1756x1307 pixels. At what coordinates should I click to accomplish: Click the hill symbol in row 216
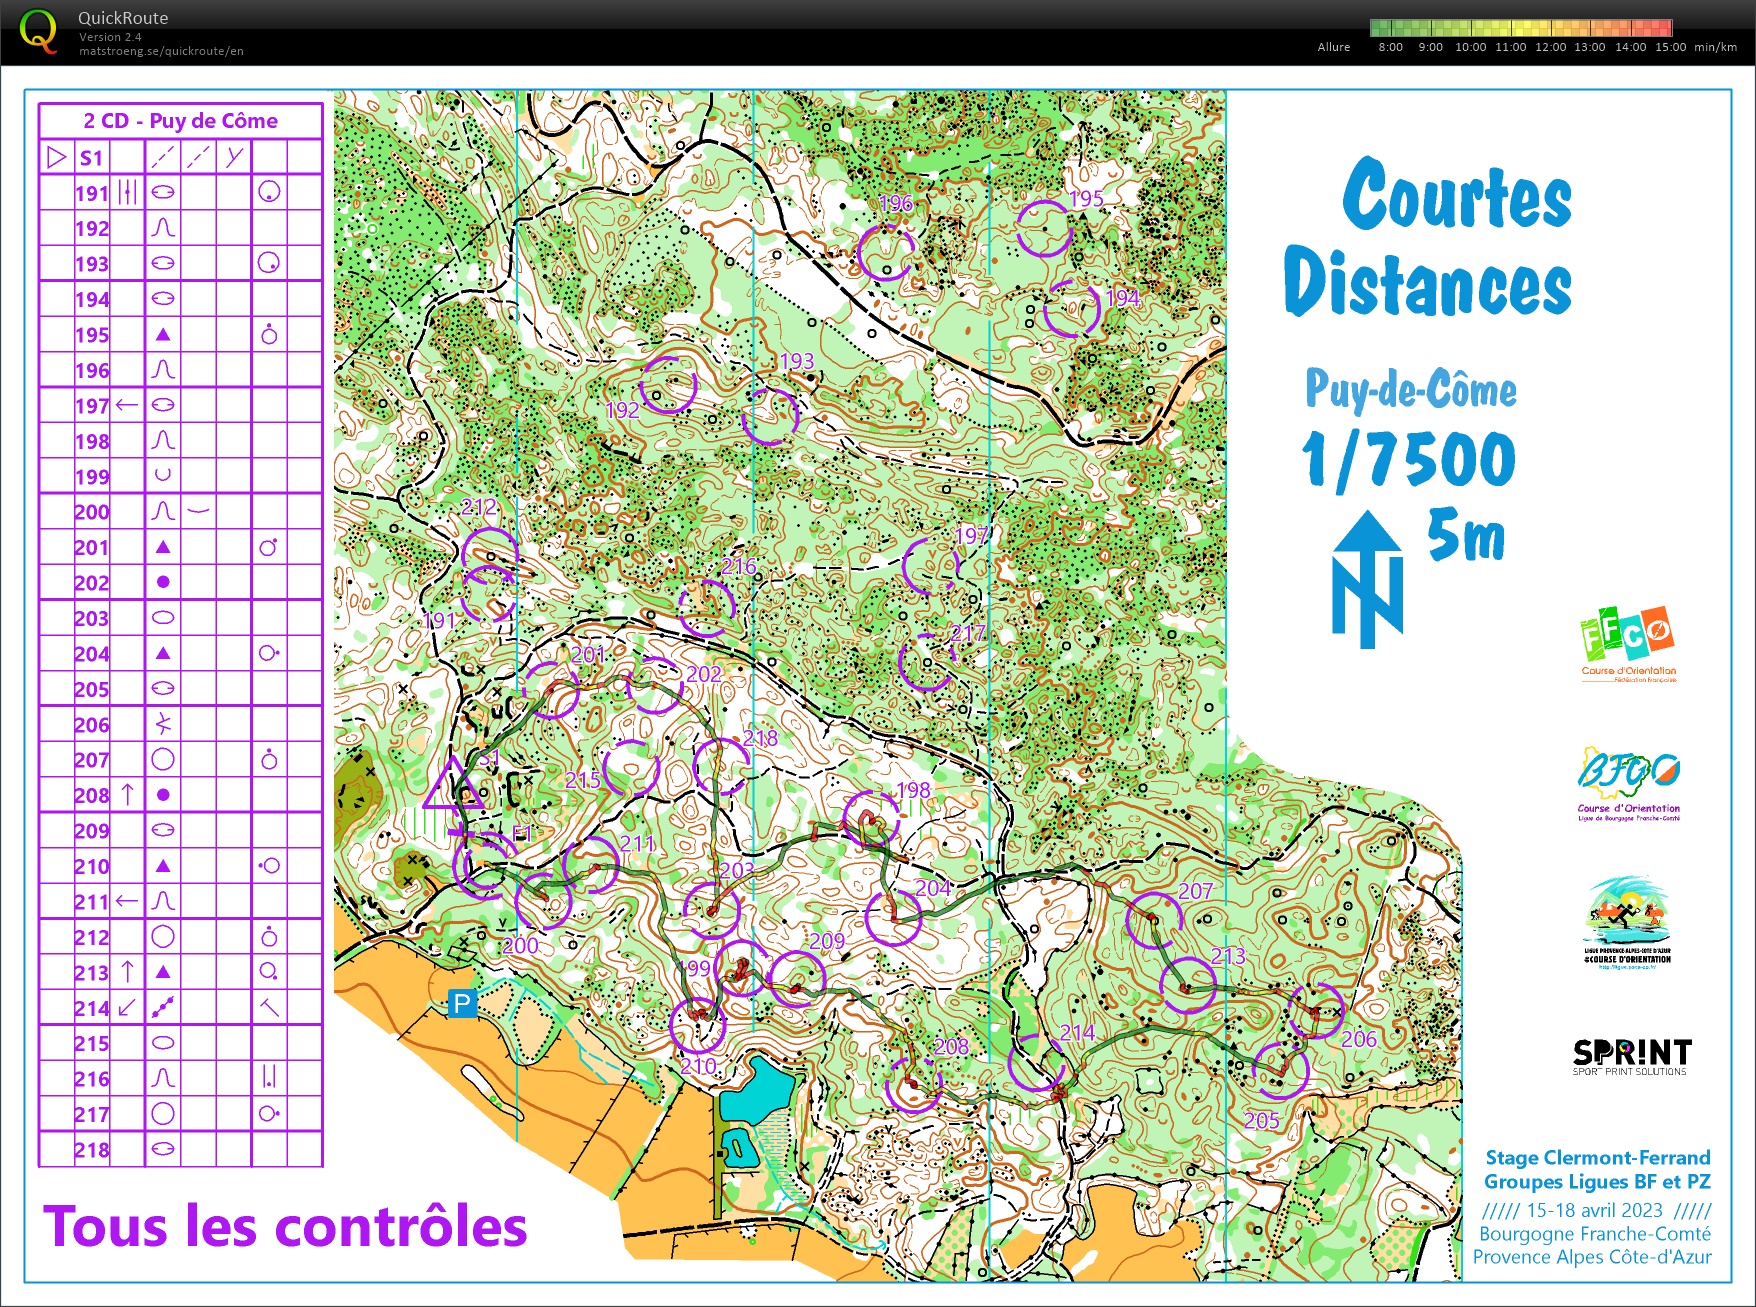(163, 1078)
